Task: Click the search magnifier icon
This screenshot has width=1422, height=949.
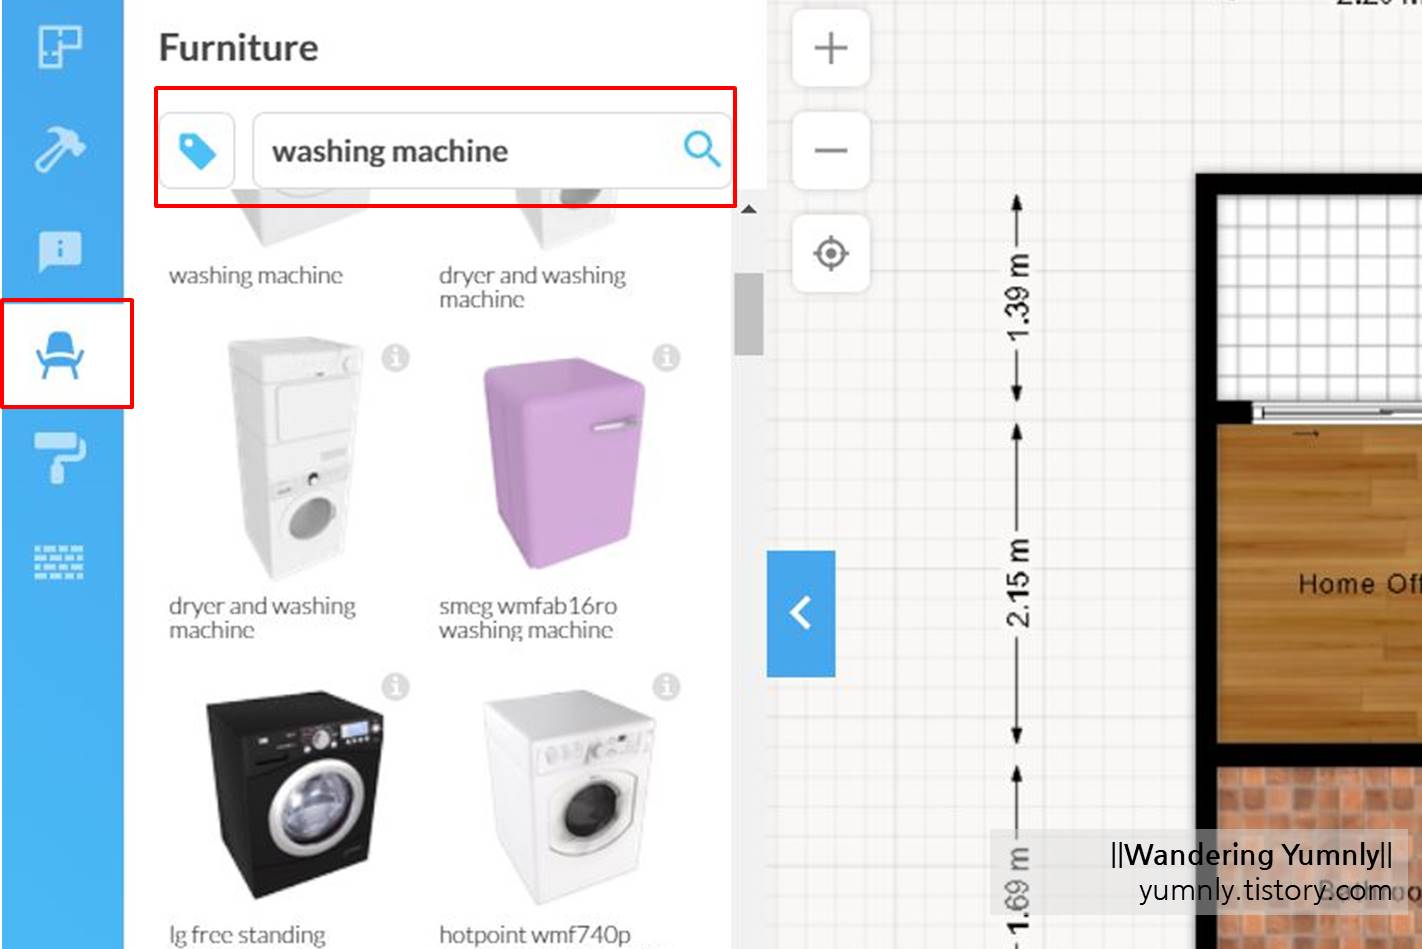Action: pos(701,150)
